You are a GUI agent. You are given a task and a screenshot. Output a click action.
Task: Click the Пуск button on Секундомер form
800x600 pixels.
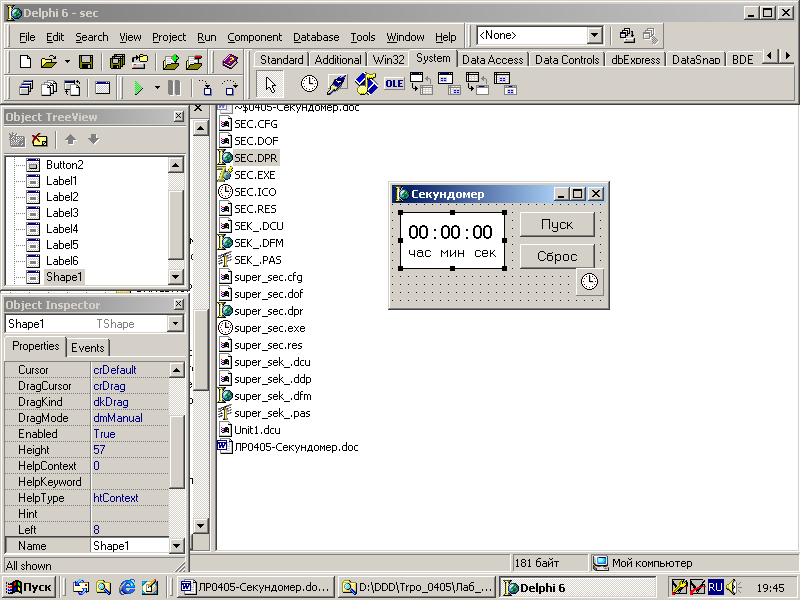557,224
